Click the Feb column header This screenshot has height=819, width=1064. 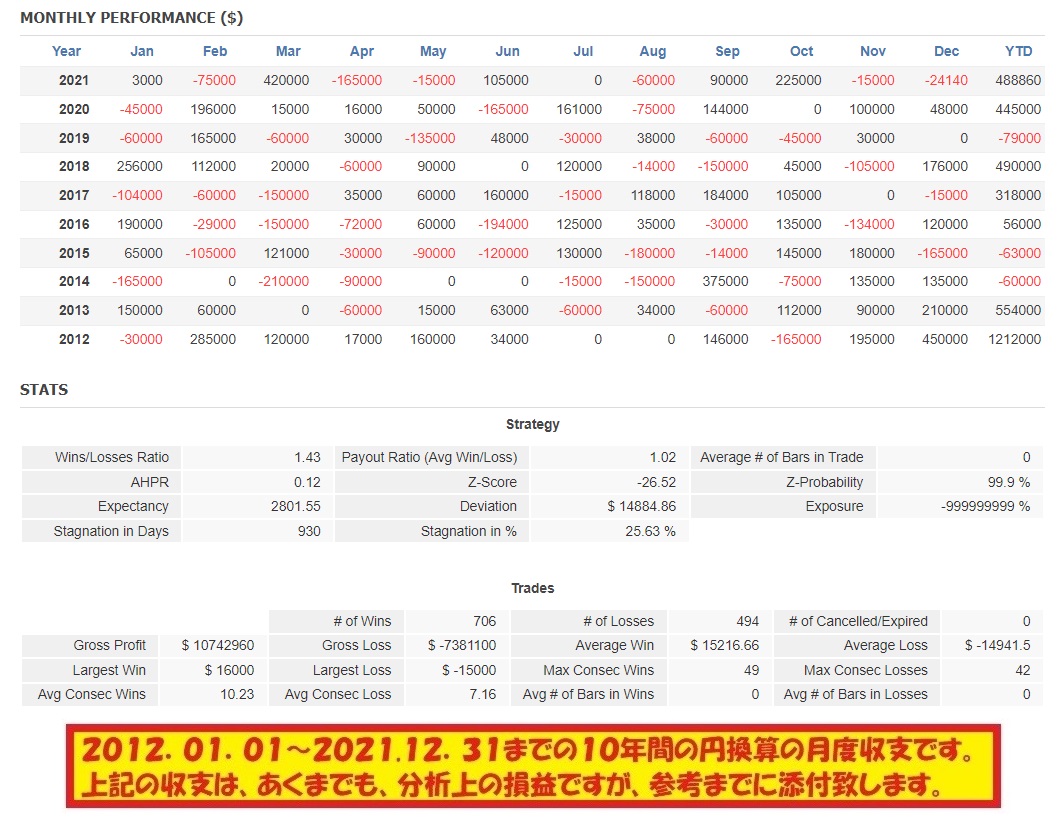coord(215,52)
